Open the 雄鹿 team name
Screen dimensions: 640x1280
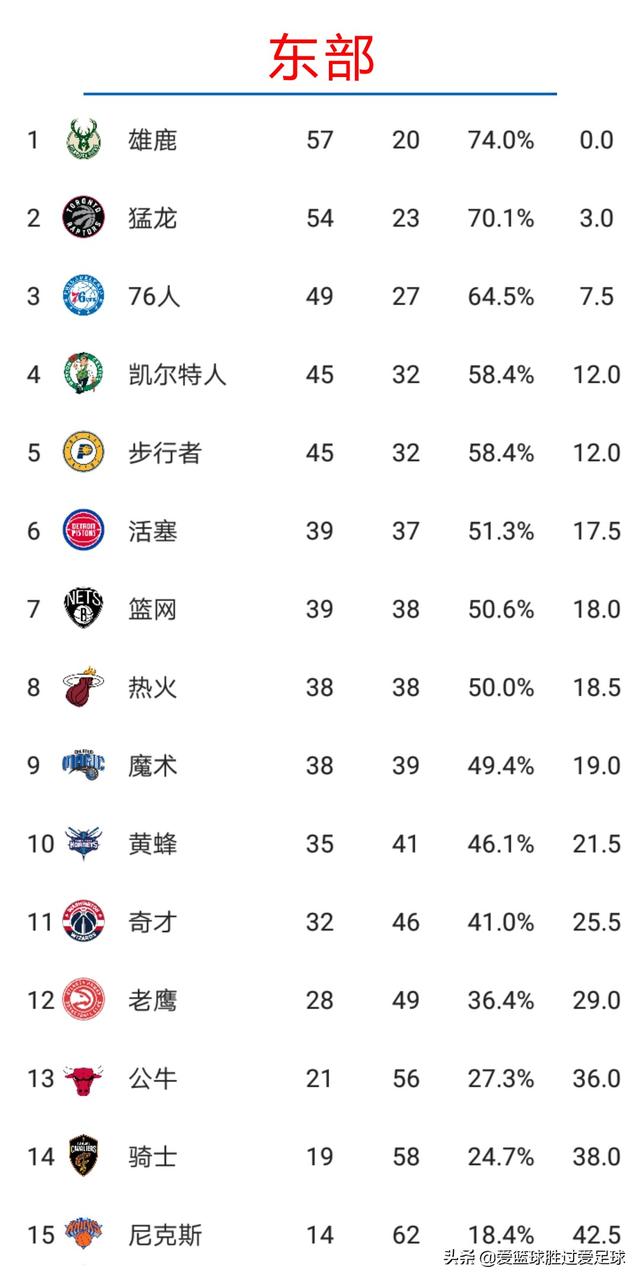[153, 140]
